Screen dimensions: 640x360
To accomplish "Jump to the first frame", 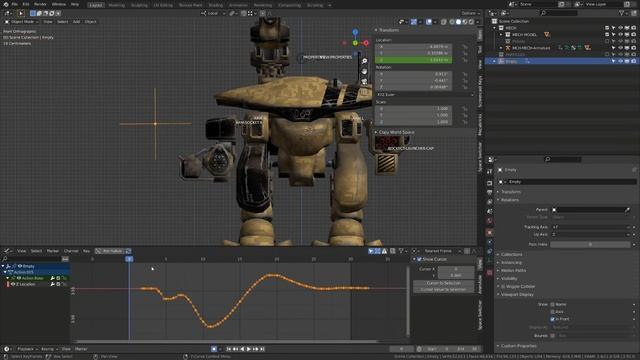I will pos(229,349).
